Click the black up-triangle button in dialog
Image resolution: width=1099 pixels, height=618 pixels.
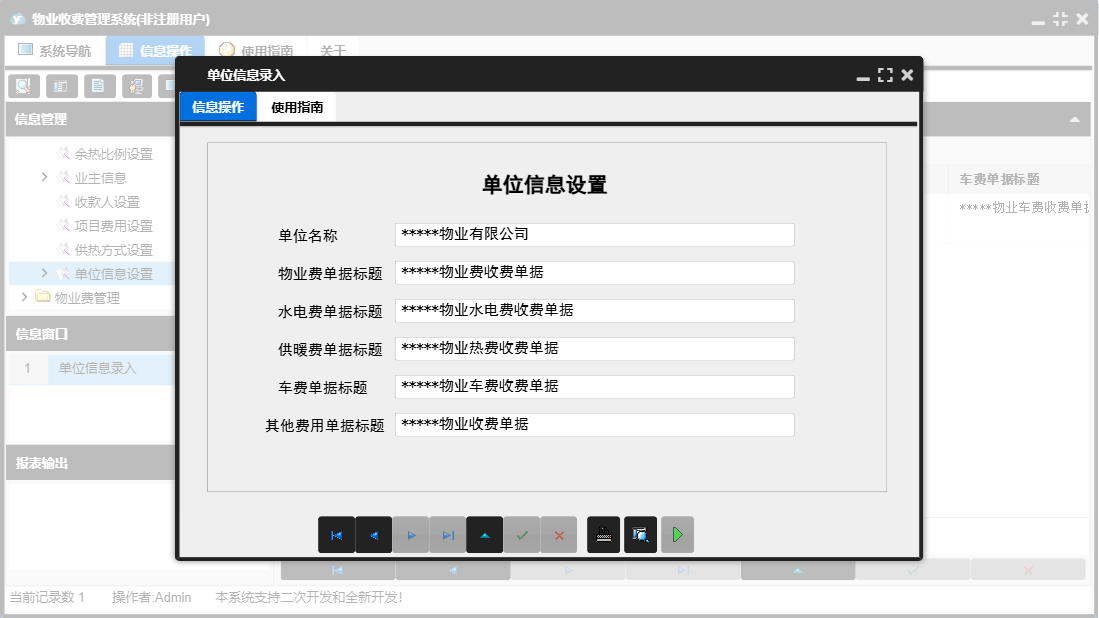(x=485, y=535)
